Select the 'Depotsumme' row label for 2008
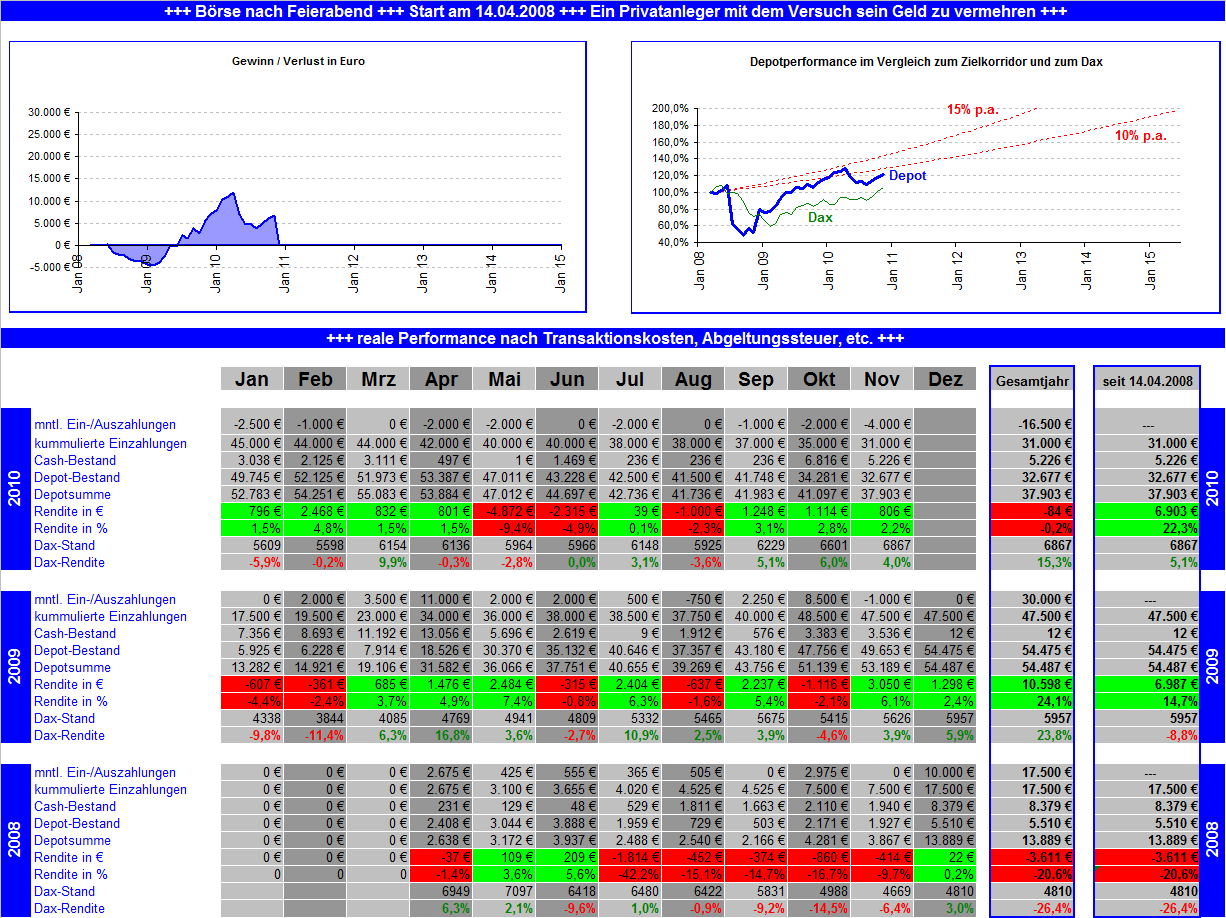The image size is (1226, 918). point(72,840)
